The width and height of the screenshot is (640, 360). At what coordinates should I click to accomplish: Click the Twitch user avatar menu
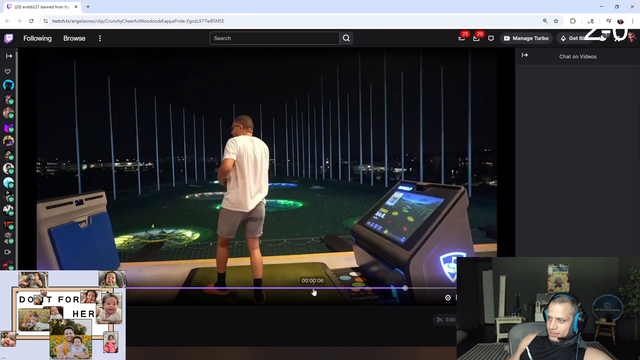631,38
